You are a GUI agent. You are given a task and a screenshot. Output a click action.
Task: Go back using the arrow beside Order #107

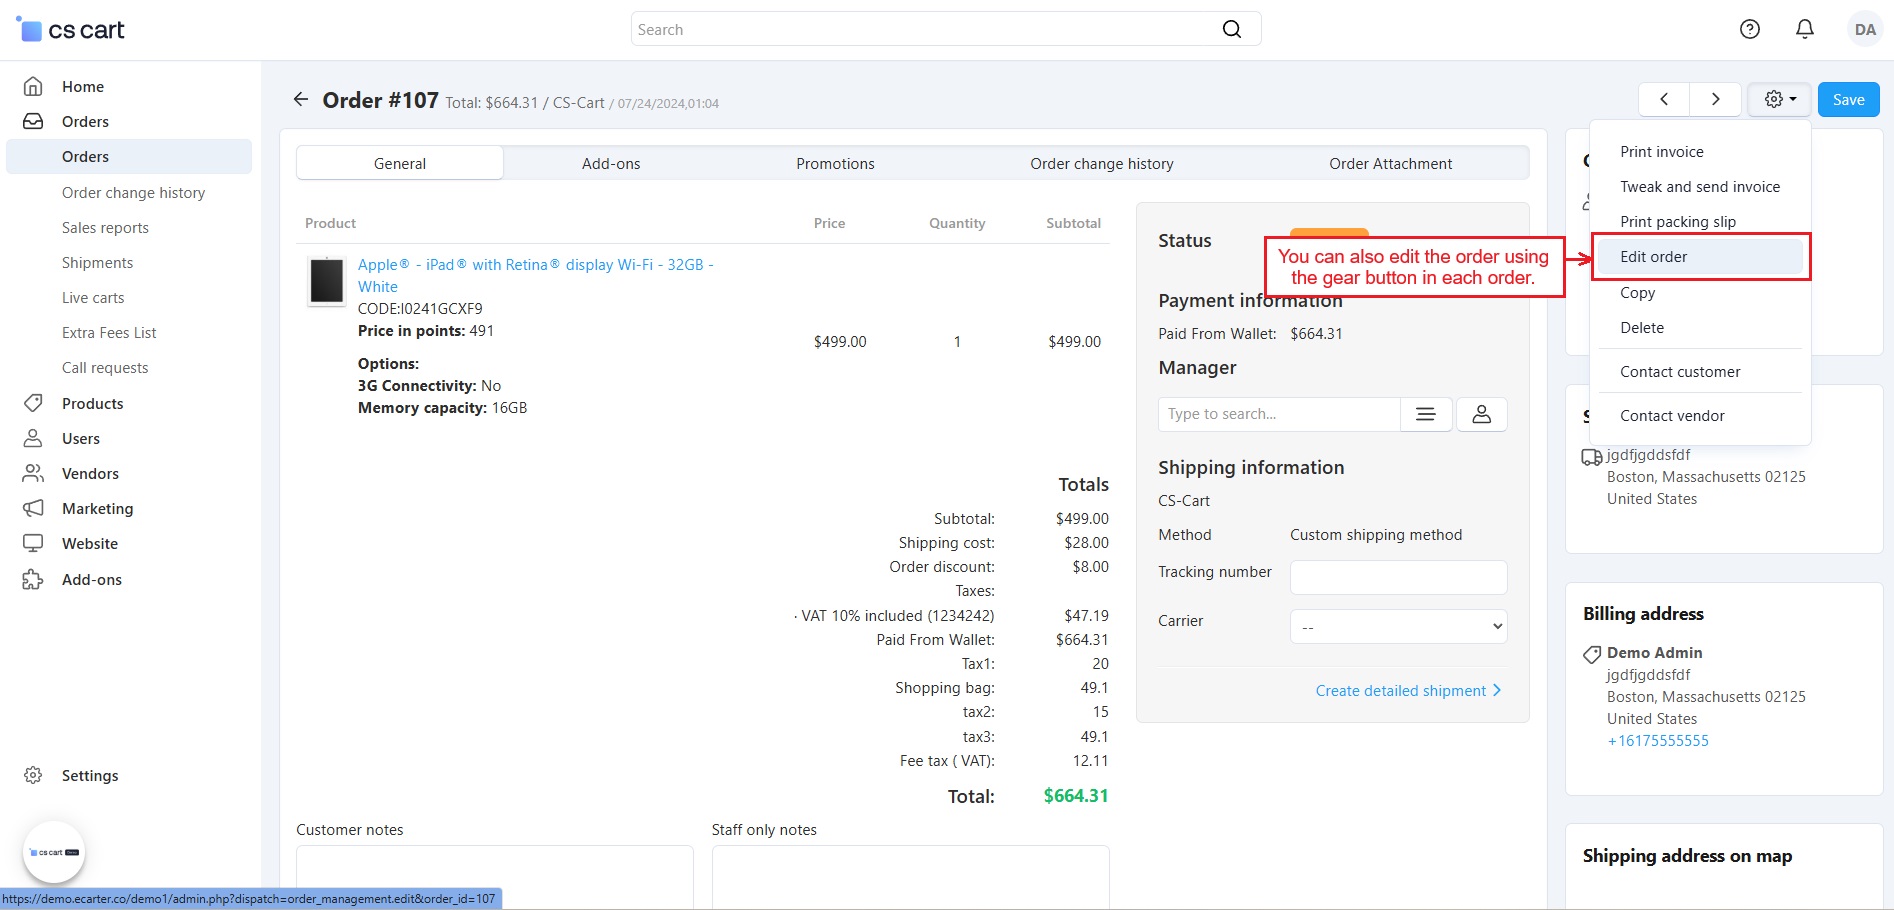(301, 100)
